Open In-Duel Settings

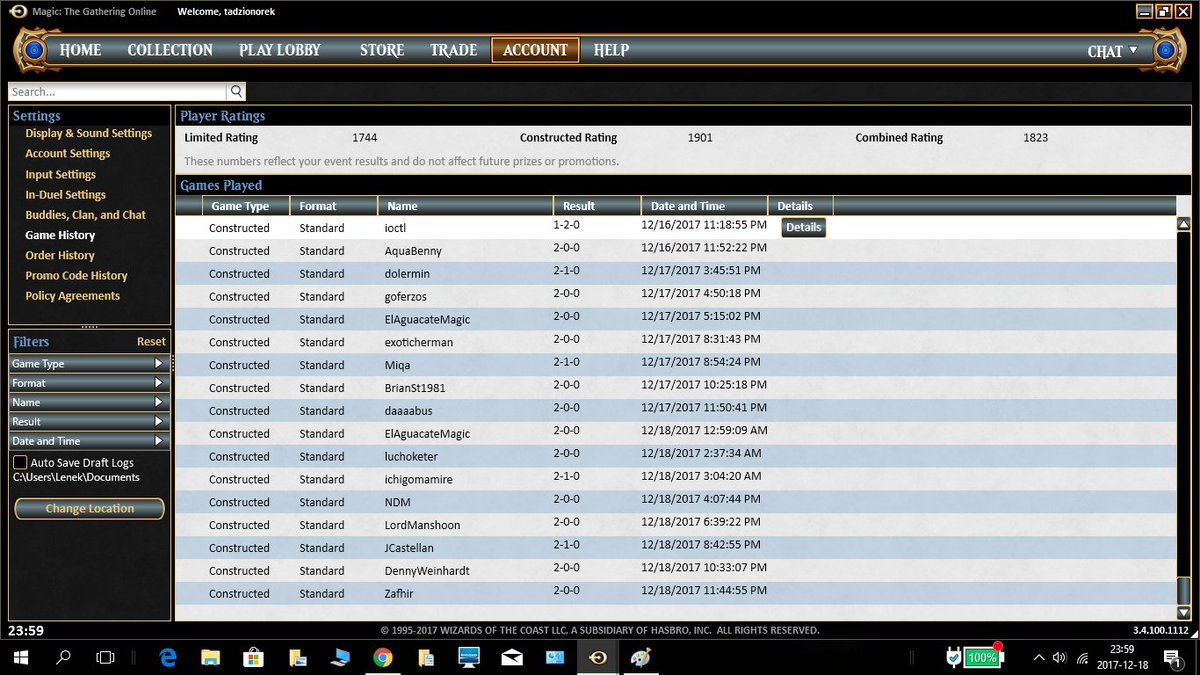click(x=66, y=195)
